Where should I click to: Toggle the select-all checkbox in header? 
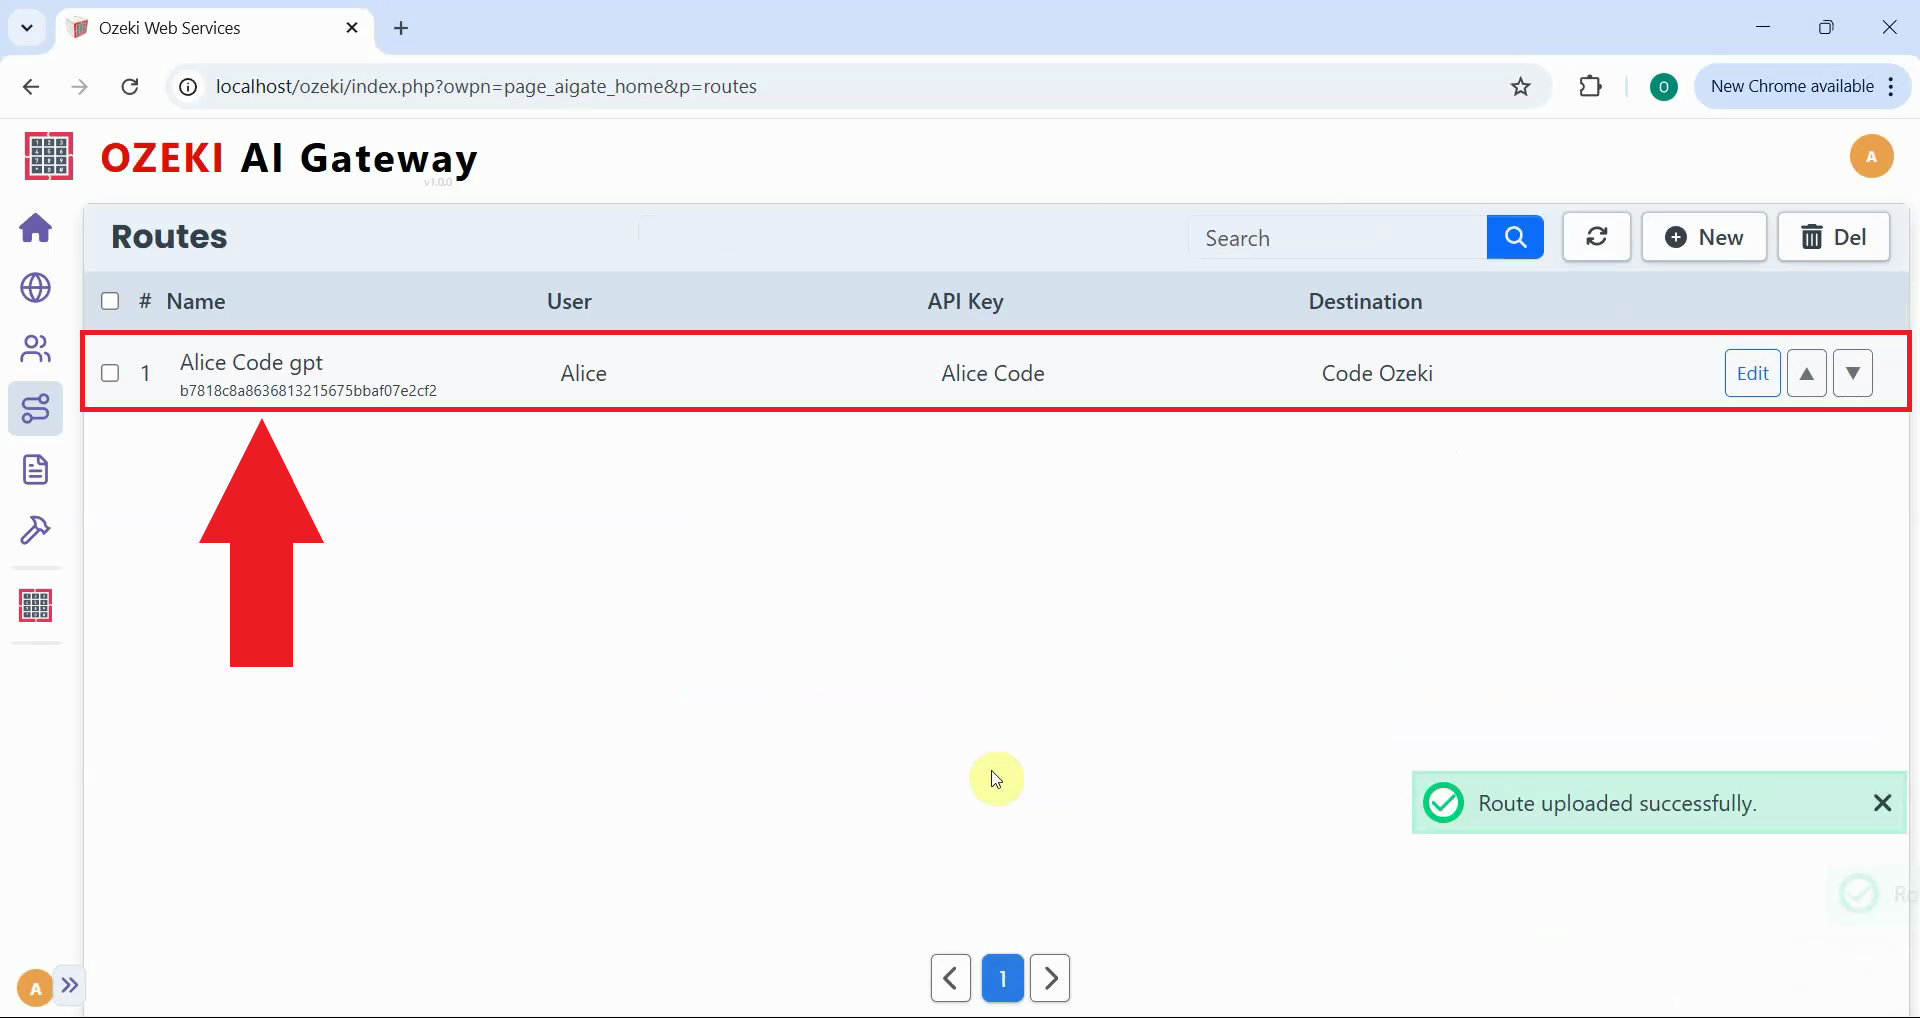pyautogui.click(x=110, y=301)
